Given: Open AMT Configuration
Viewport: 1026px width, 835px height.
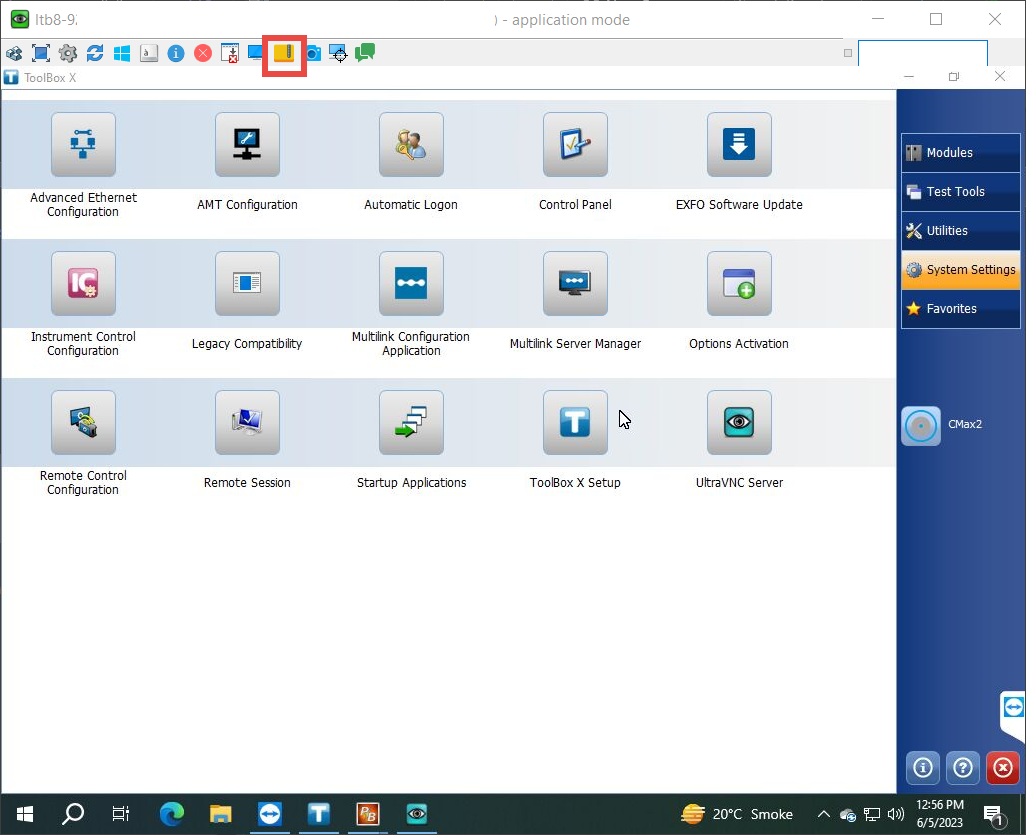Looking at the screenshot, I should (247, 145).
